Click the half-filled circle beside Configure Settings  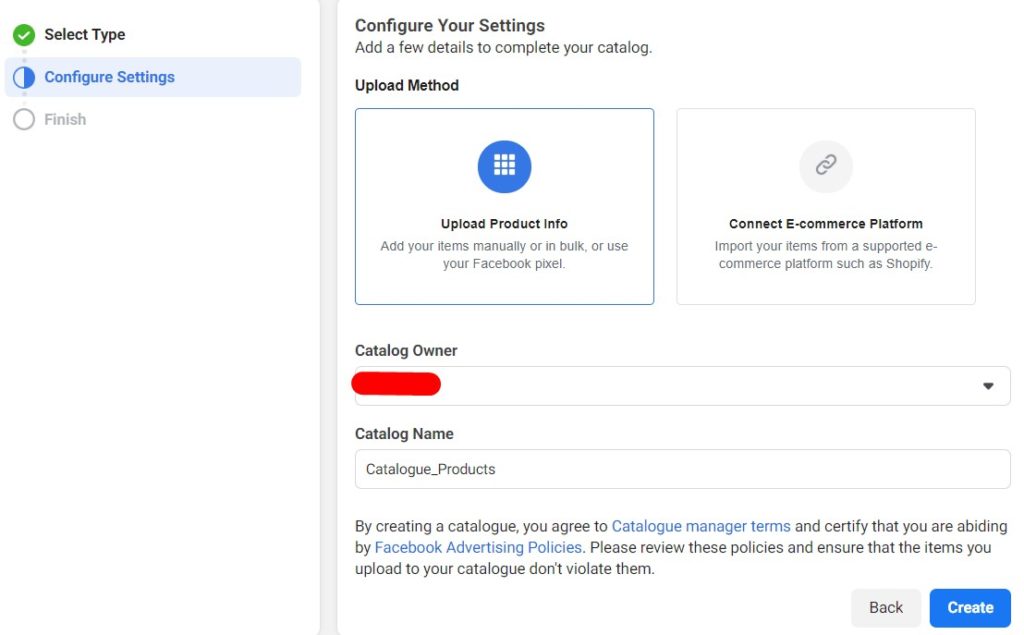point(24,77)
